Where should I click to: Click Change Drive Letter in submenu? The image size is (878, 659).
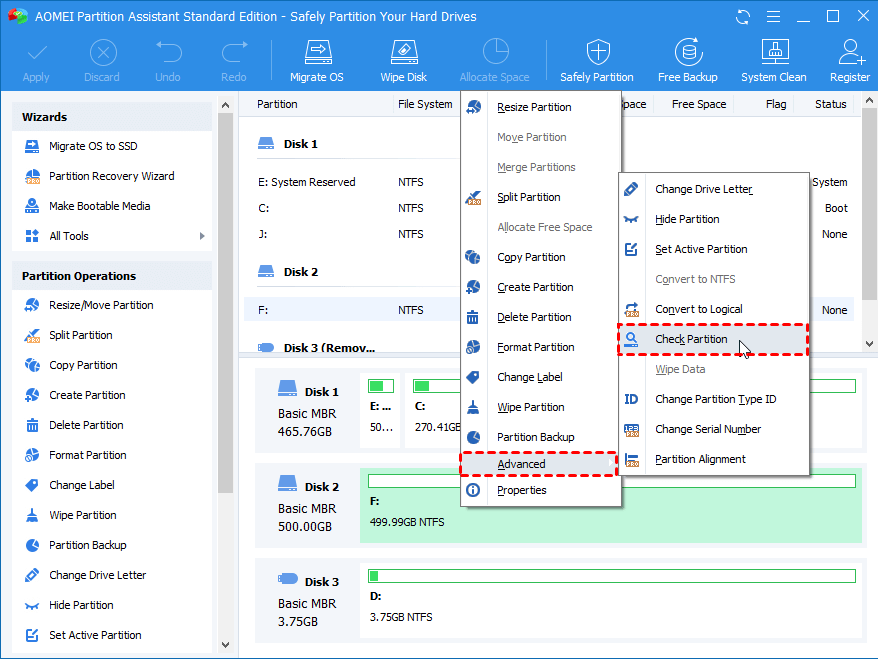pos(703,189)
